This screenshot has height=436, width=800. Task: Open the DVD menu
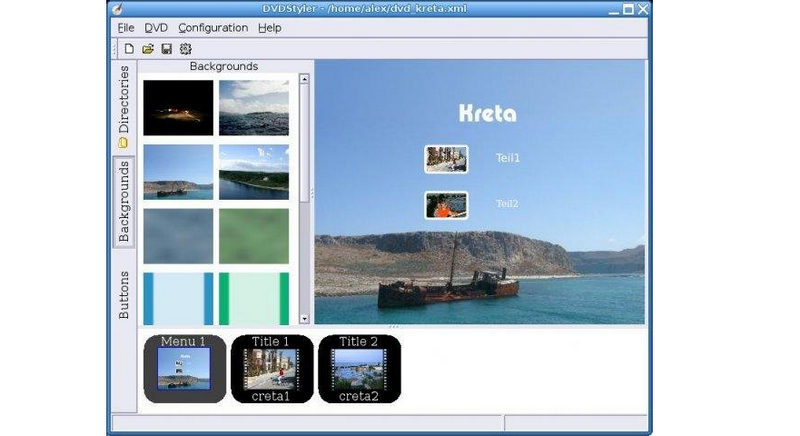[x=156, y=28]
